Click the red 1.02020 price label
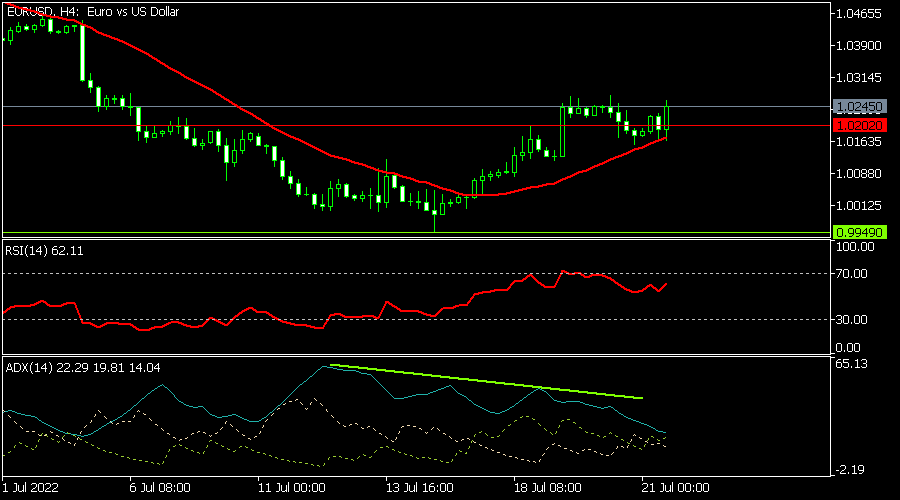The width and height of the screenshot is (900, 500). [x=859, y=125]
